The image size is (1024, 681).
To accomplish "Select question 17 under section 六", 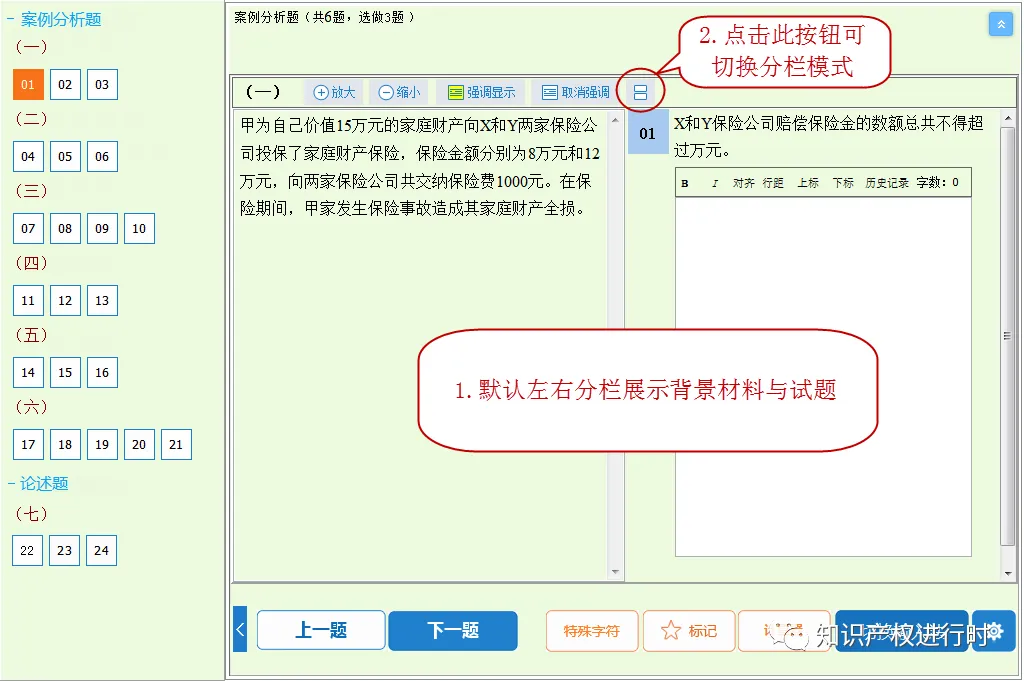I will coord(27,444).
